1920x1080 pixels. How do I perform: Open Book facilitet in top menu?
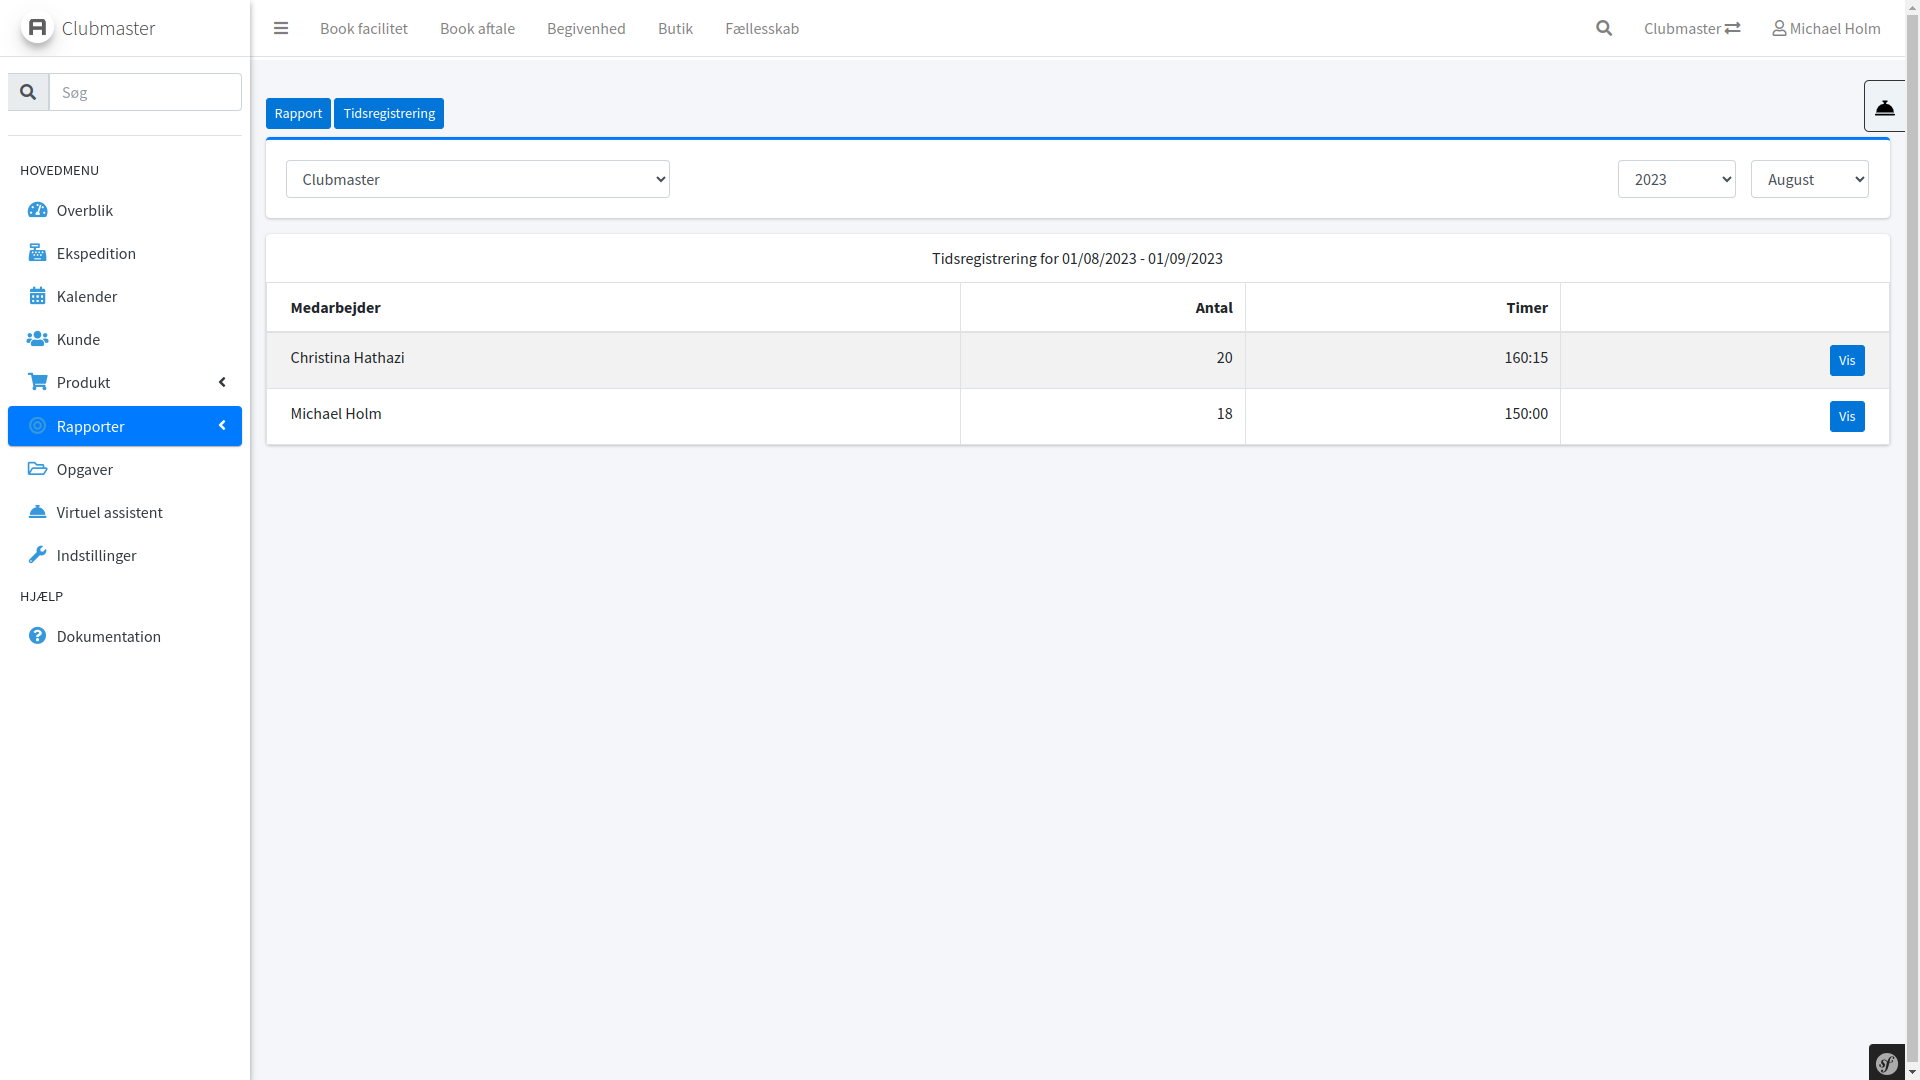pos(364,28)
